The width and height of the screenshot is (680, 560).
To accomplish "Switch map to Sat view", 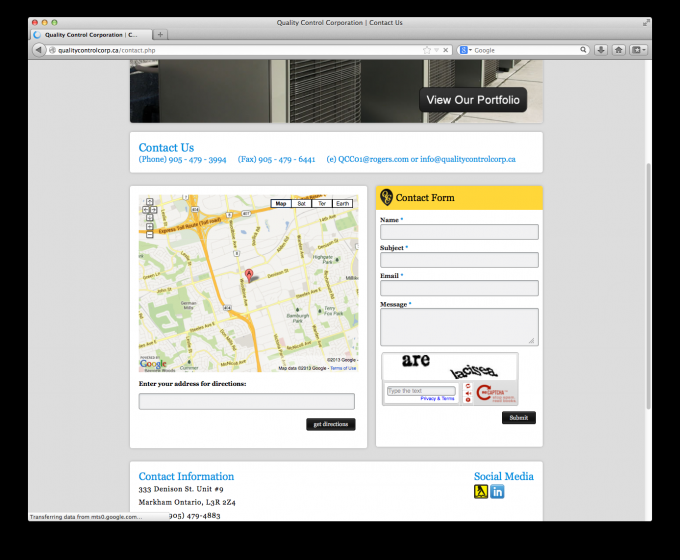I will (x=301, y=203).
